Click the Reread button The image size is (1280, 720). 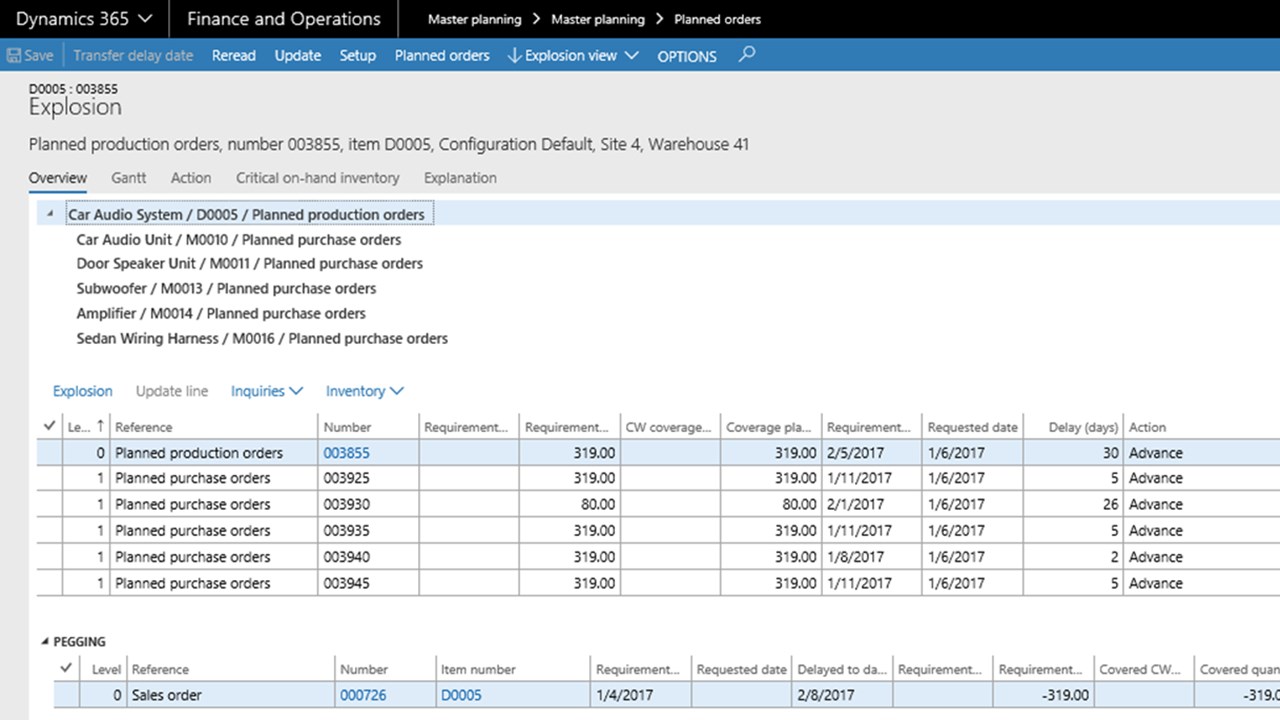click(x=234, y=56)
